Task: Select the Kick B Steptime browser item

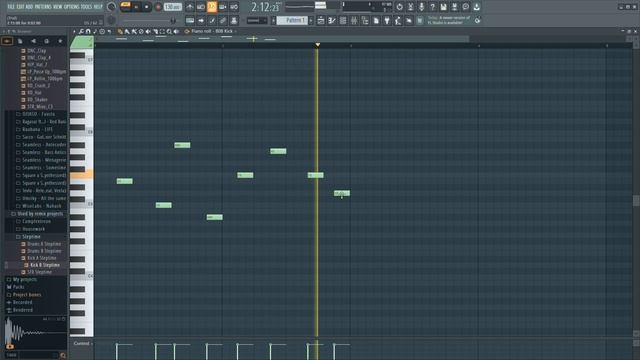Action: tap(45, 265)
